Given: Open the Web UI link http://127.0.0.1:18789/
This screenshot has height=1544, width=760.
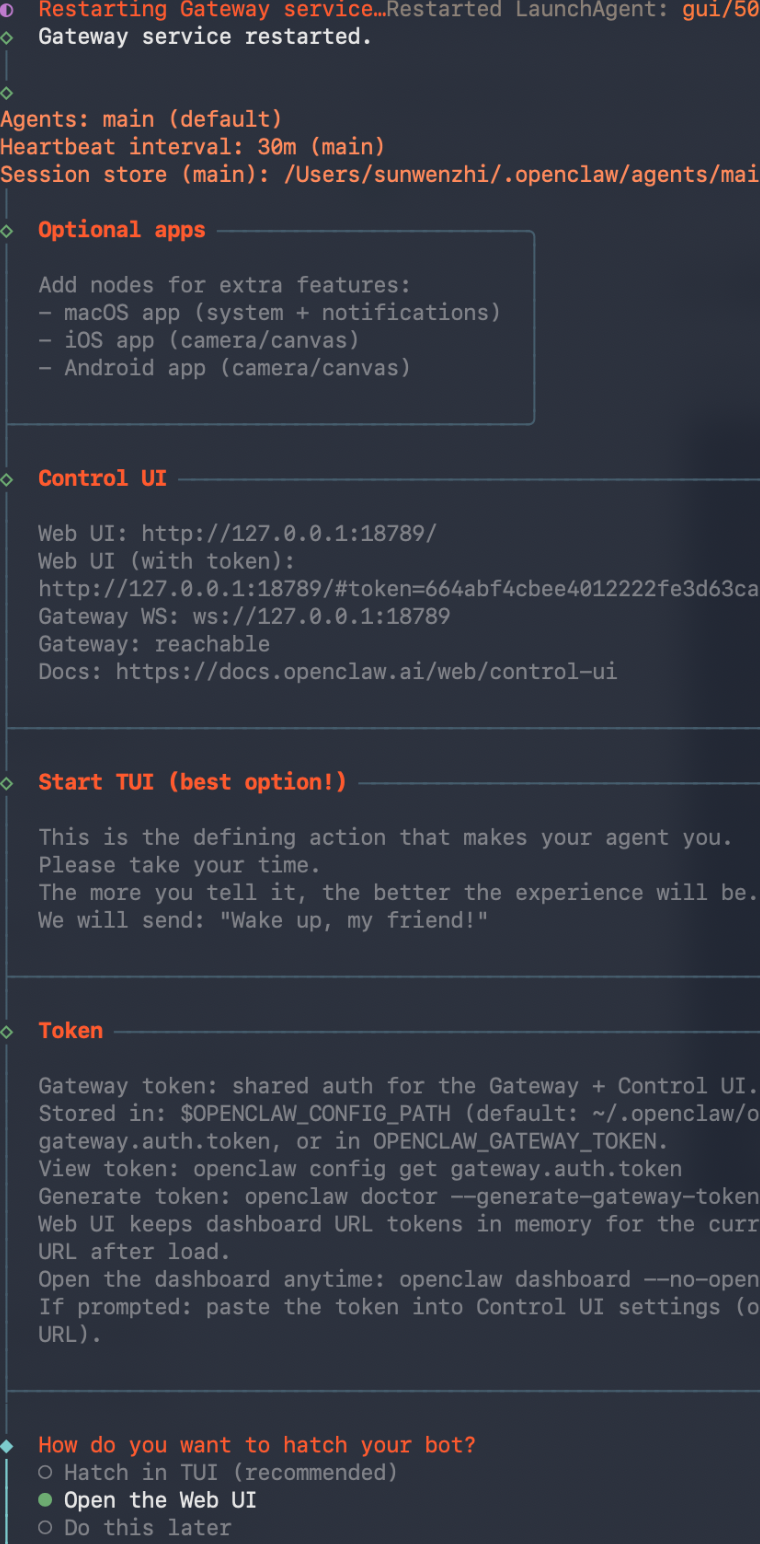Looking at the screenshot, I should [288, 534].
